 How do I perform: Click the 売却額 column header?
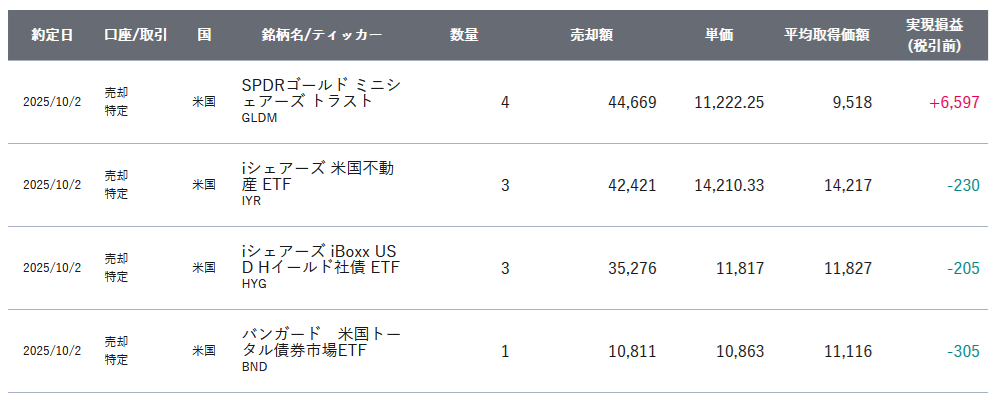pos(591,36)
